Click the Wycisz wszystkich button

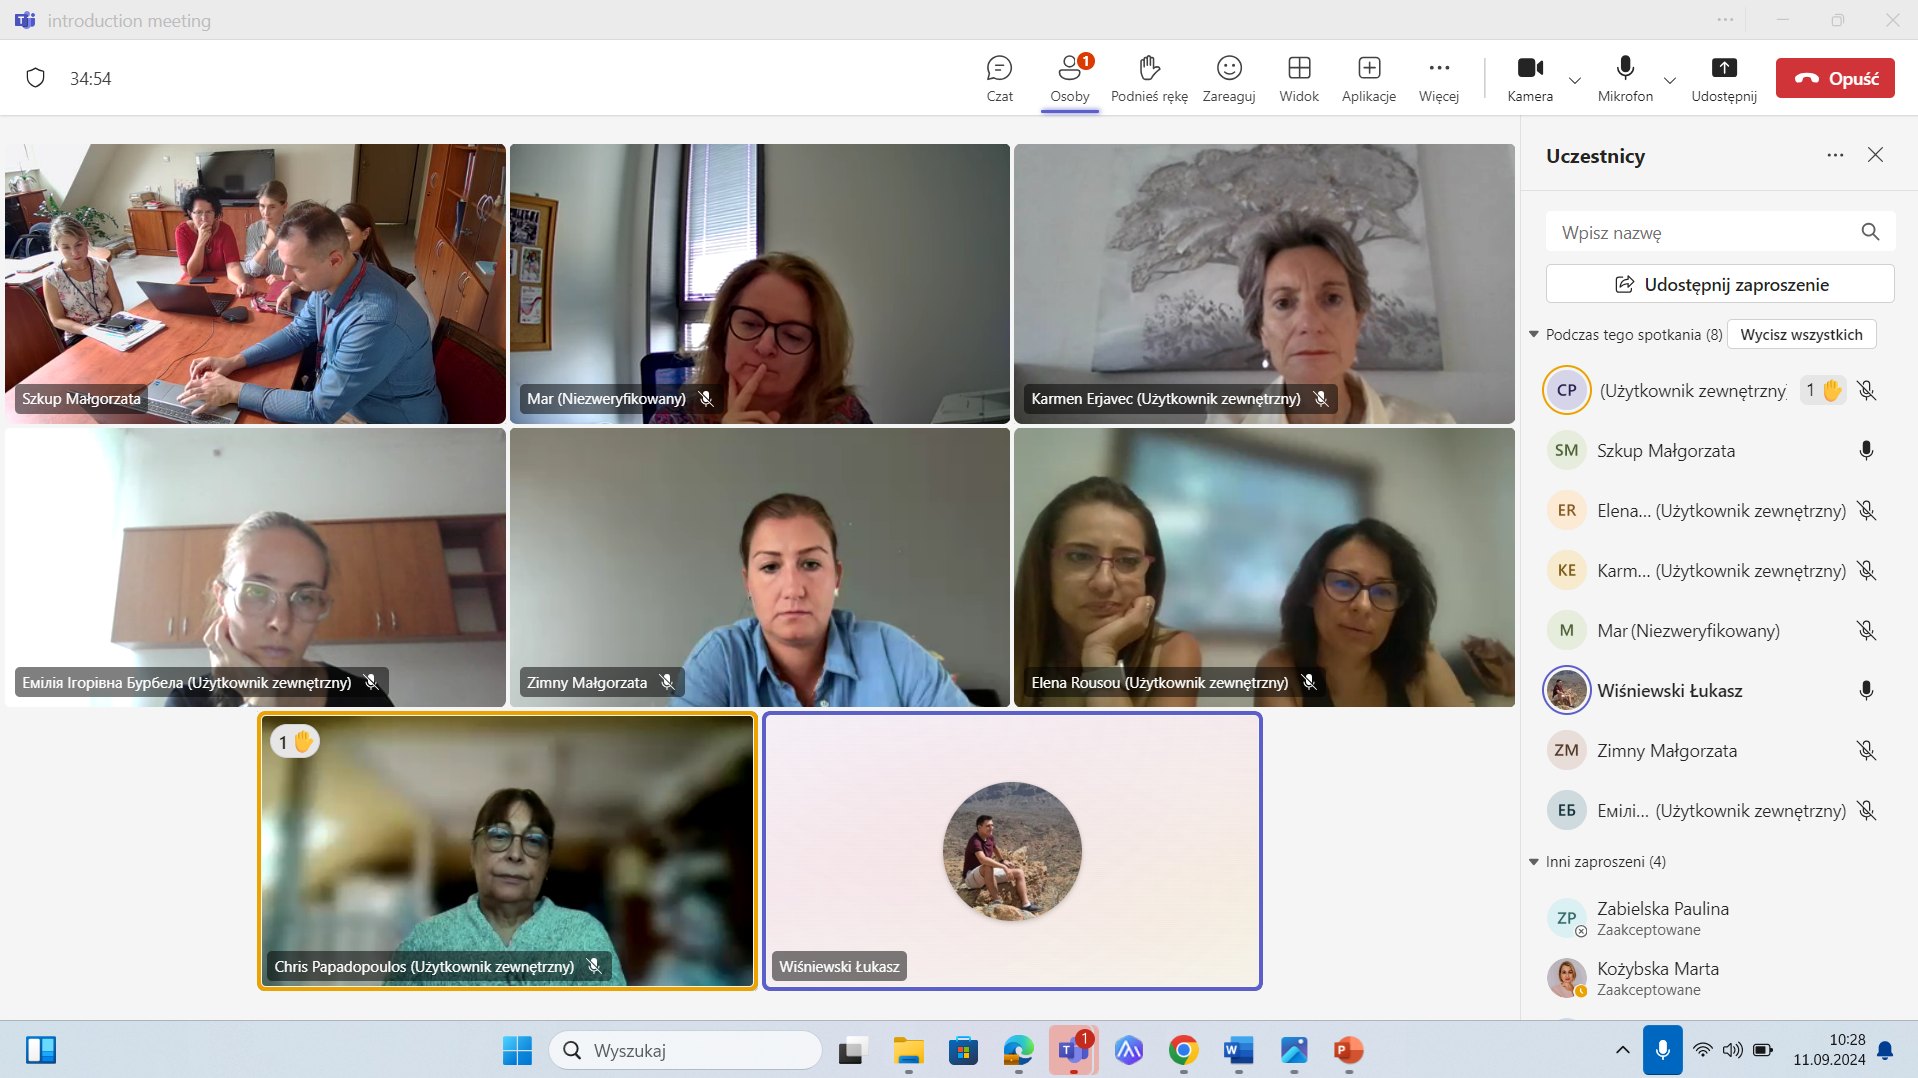[x=1800, y=335]
